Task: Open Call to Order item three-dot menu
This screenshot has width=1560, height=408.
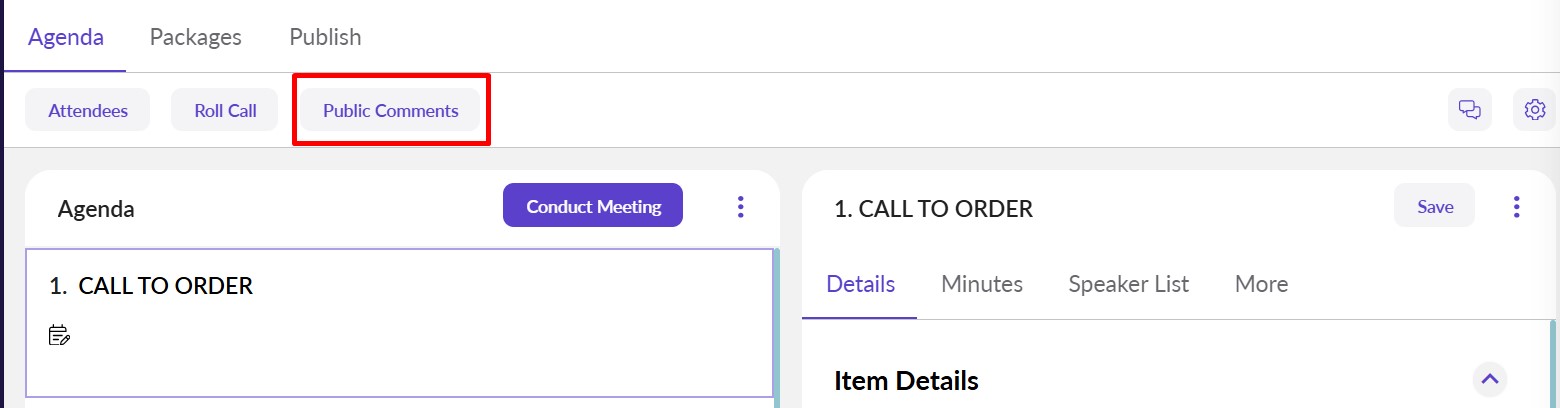Action: [x=1516, y=207]
